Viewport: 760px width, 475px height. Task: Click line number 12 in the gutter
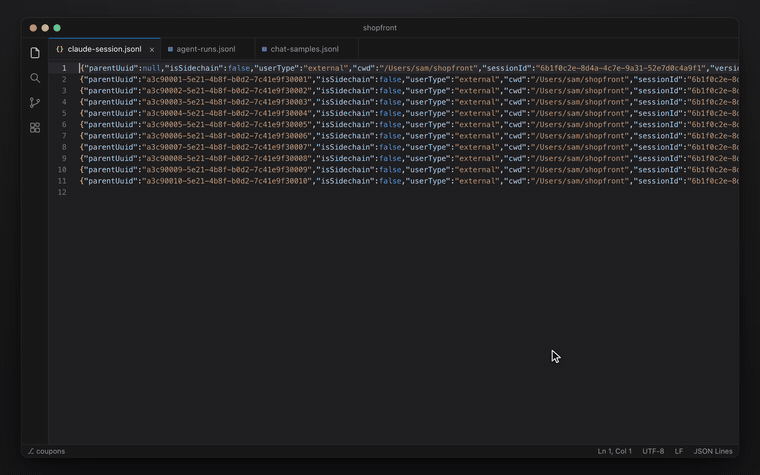tap(62, 192)
